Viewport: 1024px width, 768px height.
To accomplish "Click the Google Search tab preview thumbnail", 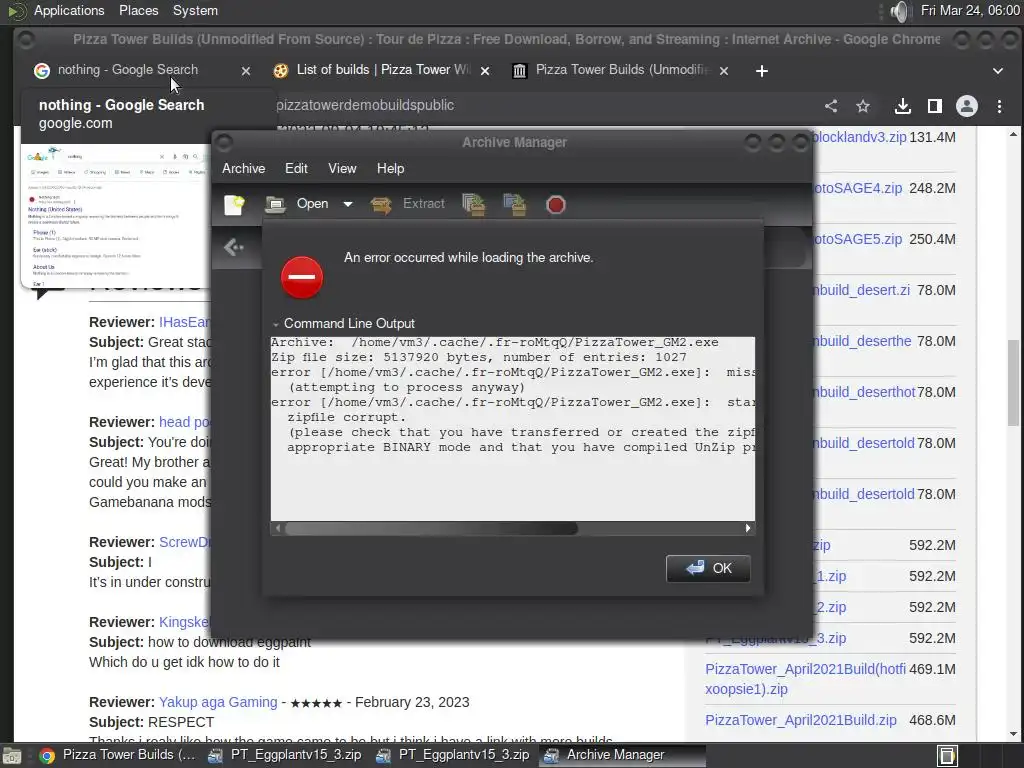I will tap(116, 216).
